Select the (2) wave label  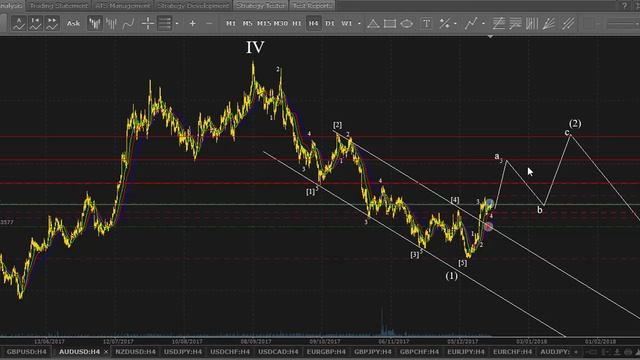(x=575, y=123)
